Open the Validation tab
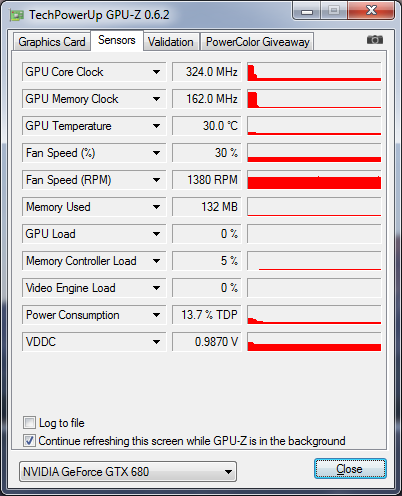 pos(171,42)
